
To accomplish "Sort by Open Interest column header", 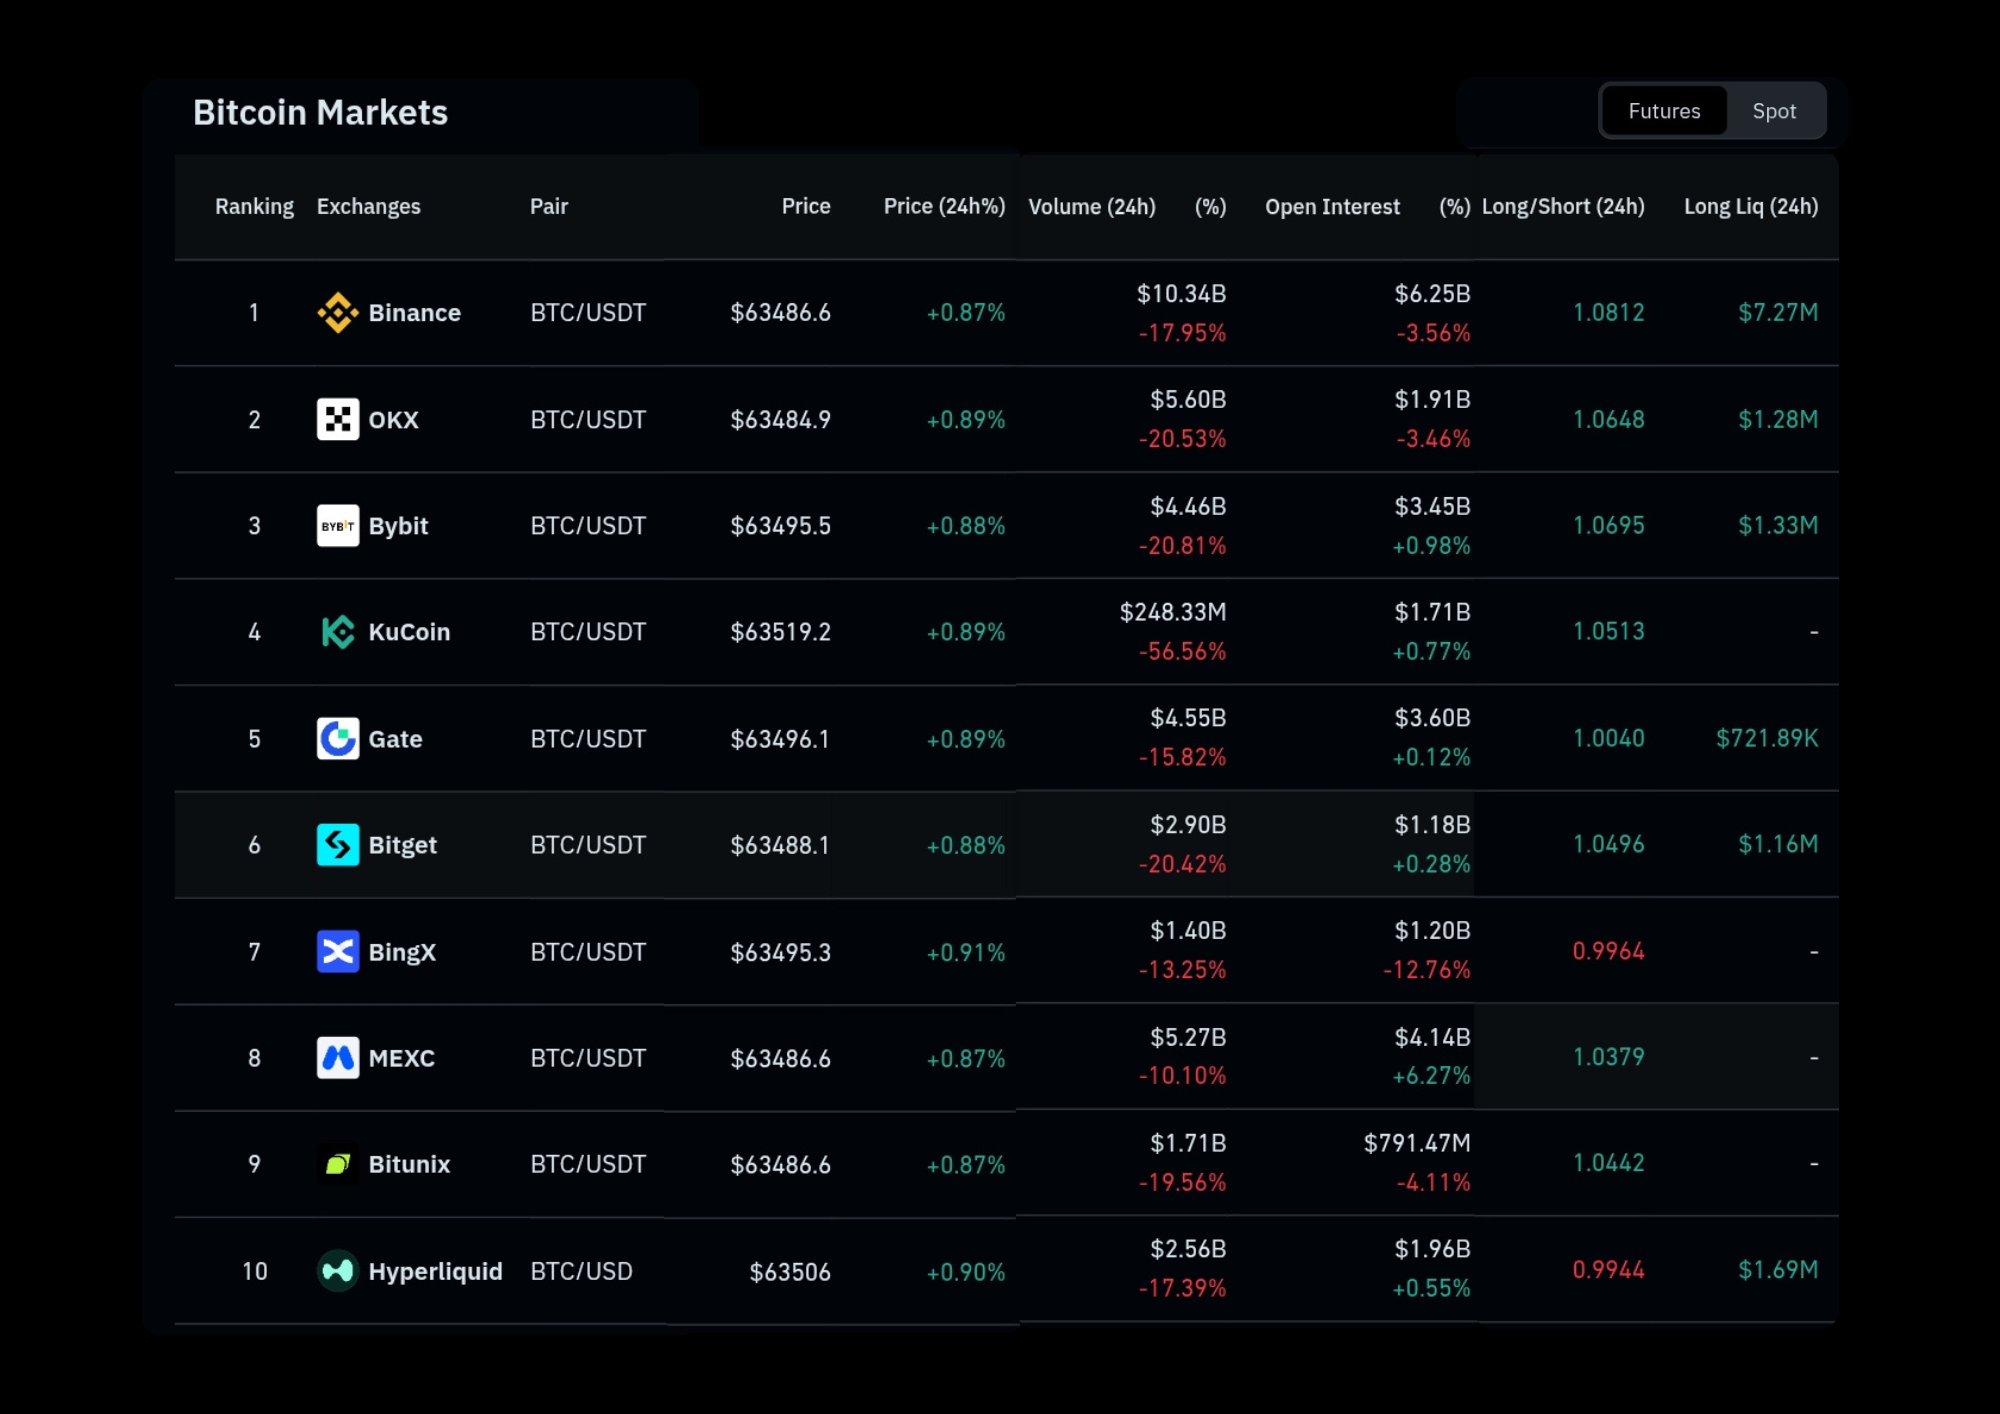I will tap(1332, 207).
